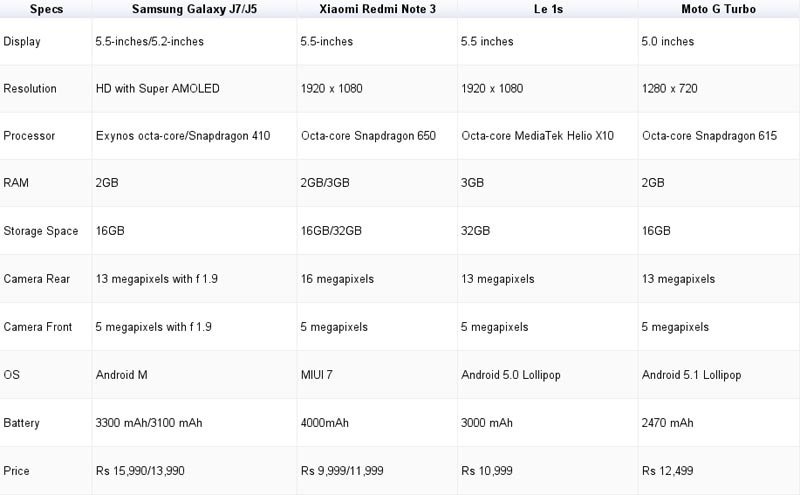Select the Xiaomi Redmi Note 3 header
Screen dimensions: 800x495
(378, 9)
